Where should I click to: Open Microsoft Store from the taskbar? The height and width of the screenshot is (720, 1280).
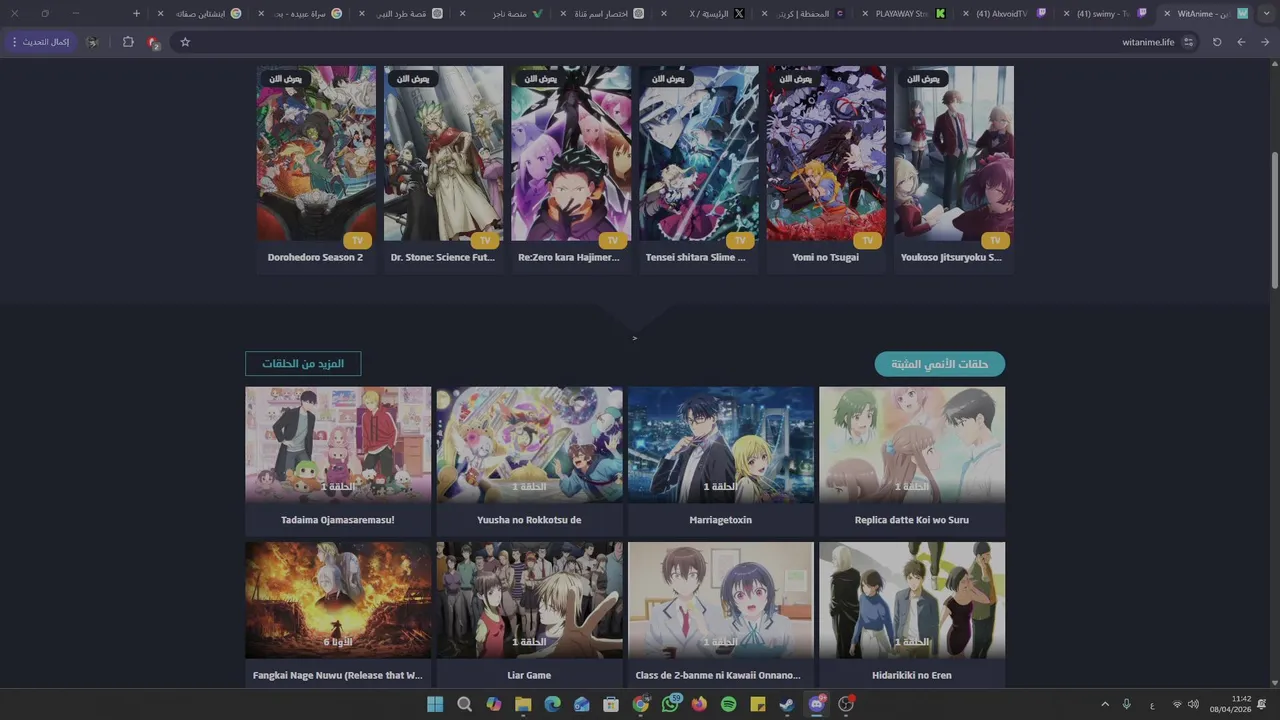pyautogui.click(x=611, y=704)
